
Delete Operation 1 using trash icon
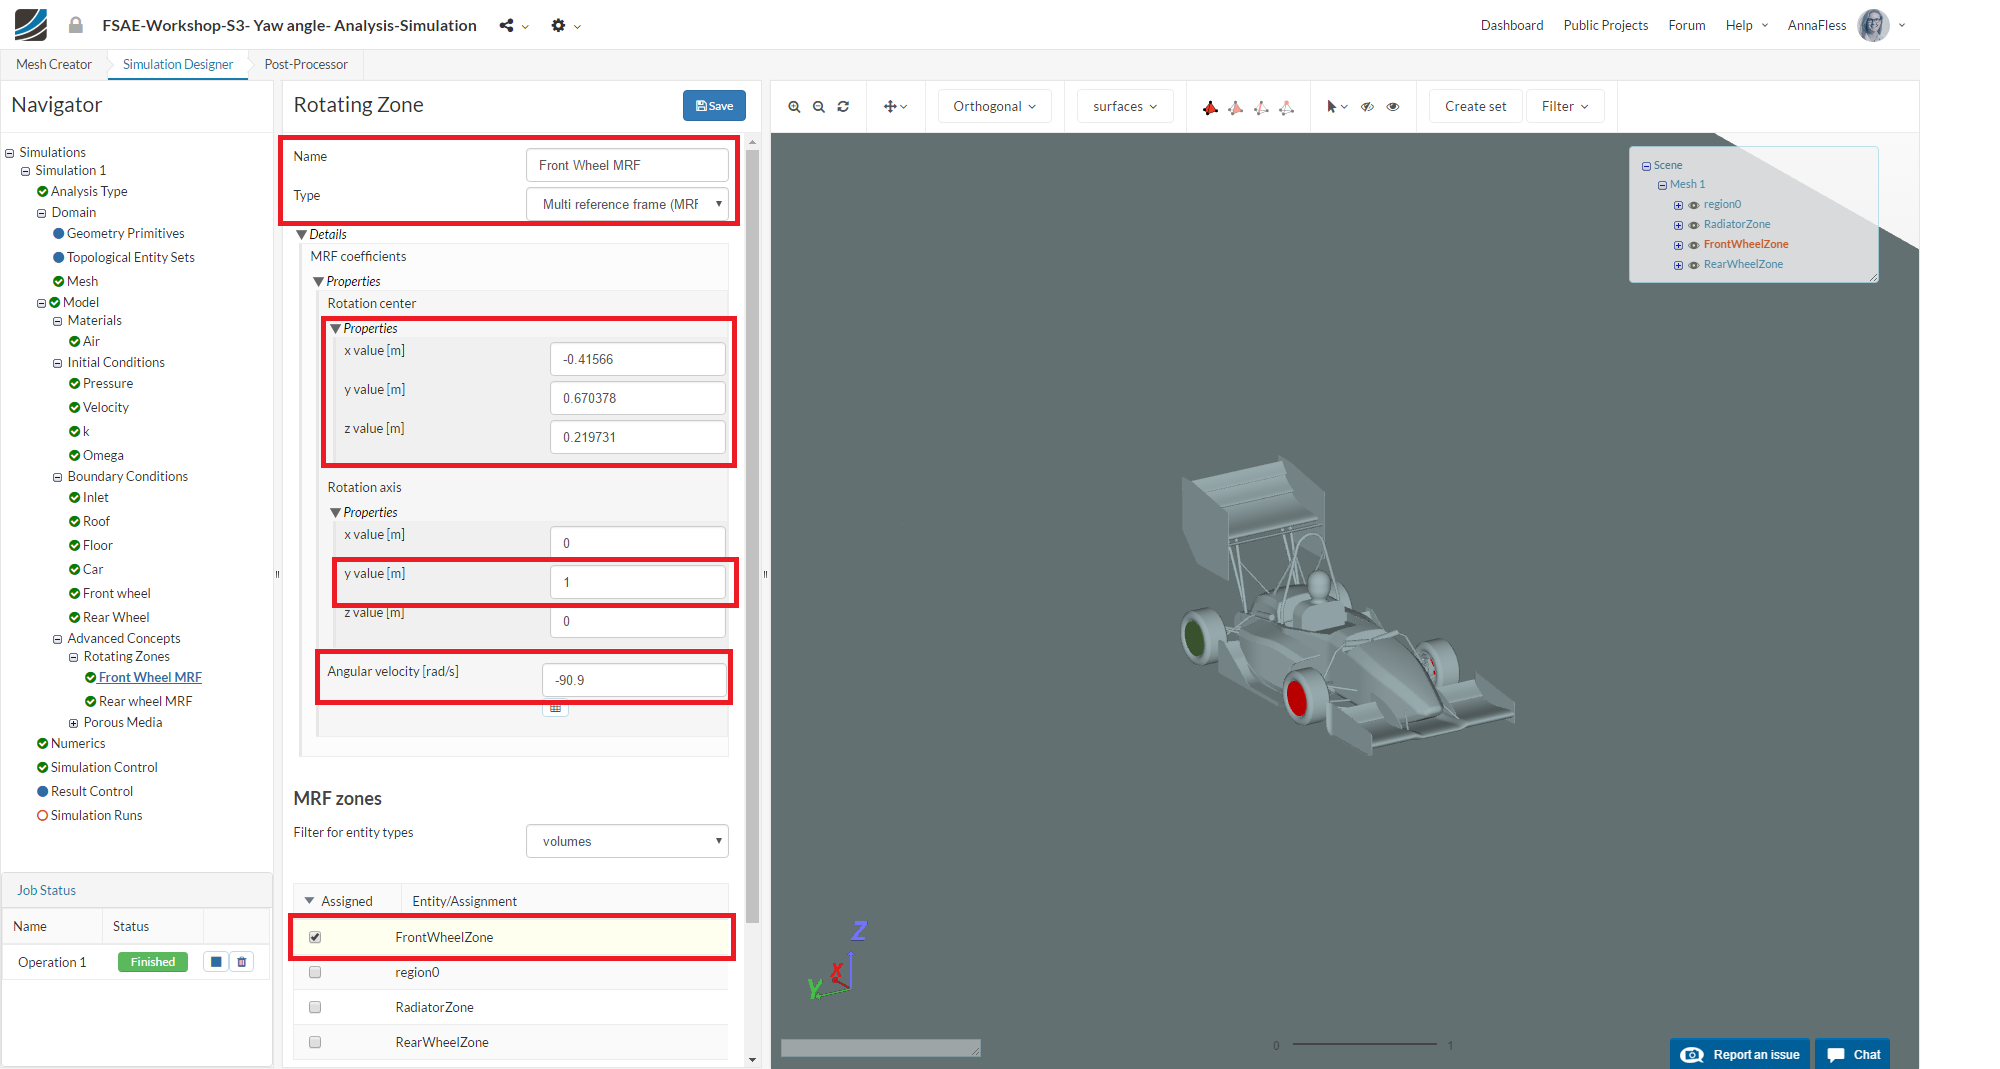click(x=242, y=962)
